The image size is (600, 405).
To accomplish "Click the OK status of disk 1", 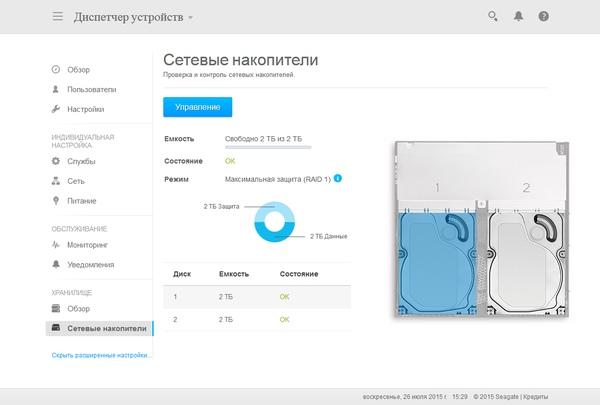I will pos(284,297).
